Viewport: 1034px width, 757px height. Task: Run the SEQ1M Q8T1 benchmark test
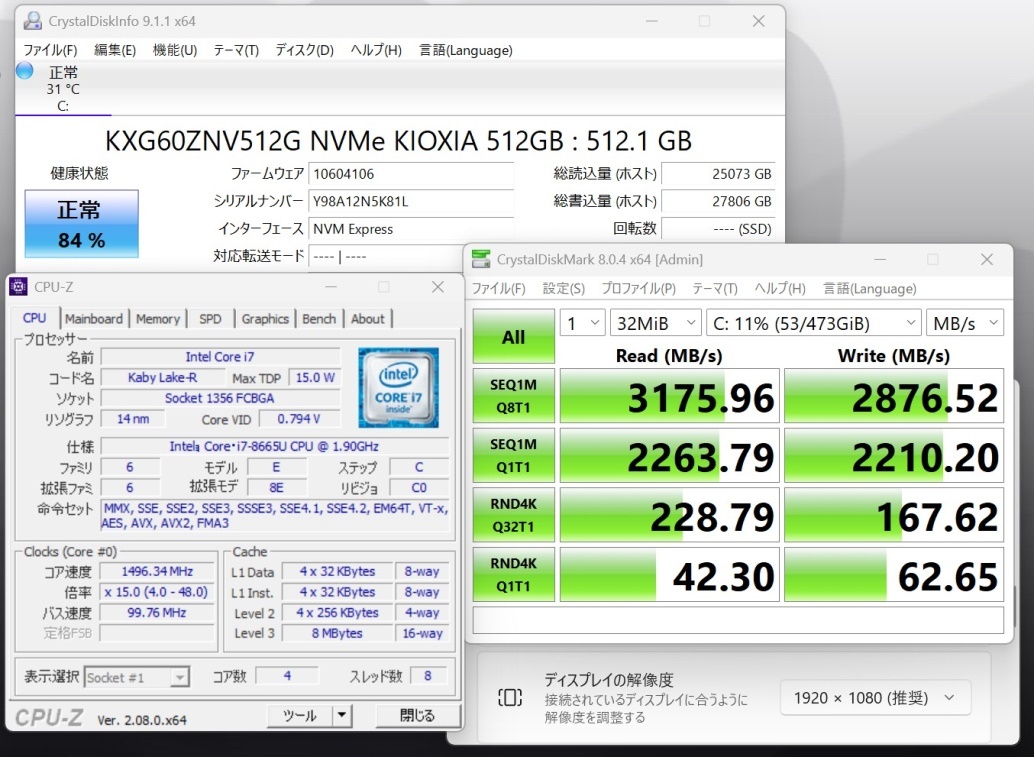pos(513,396)
